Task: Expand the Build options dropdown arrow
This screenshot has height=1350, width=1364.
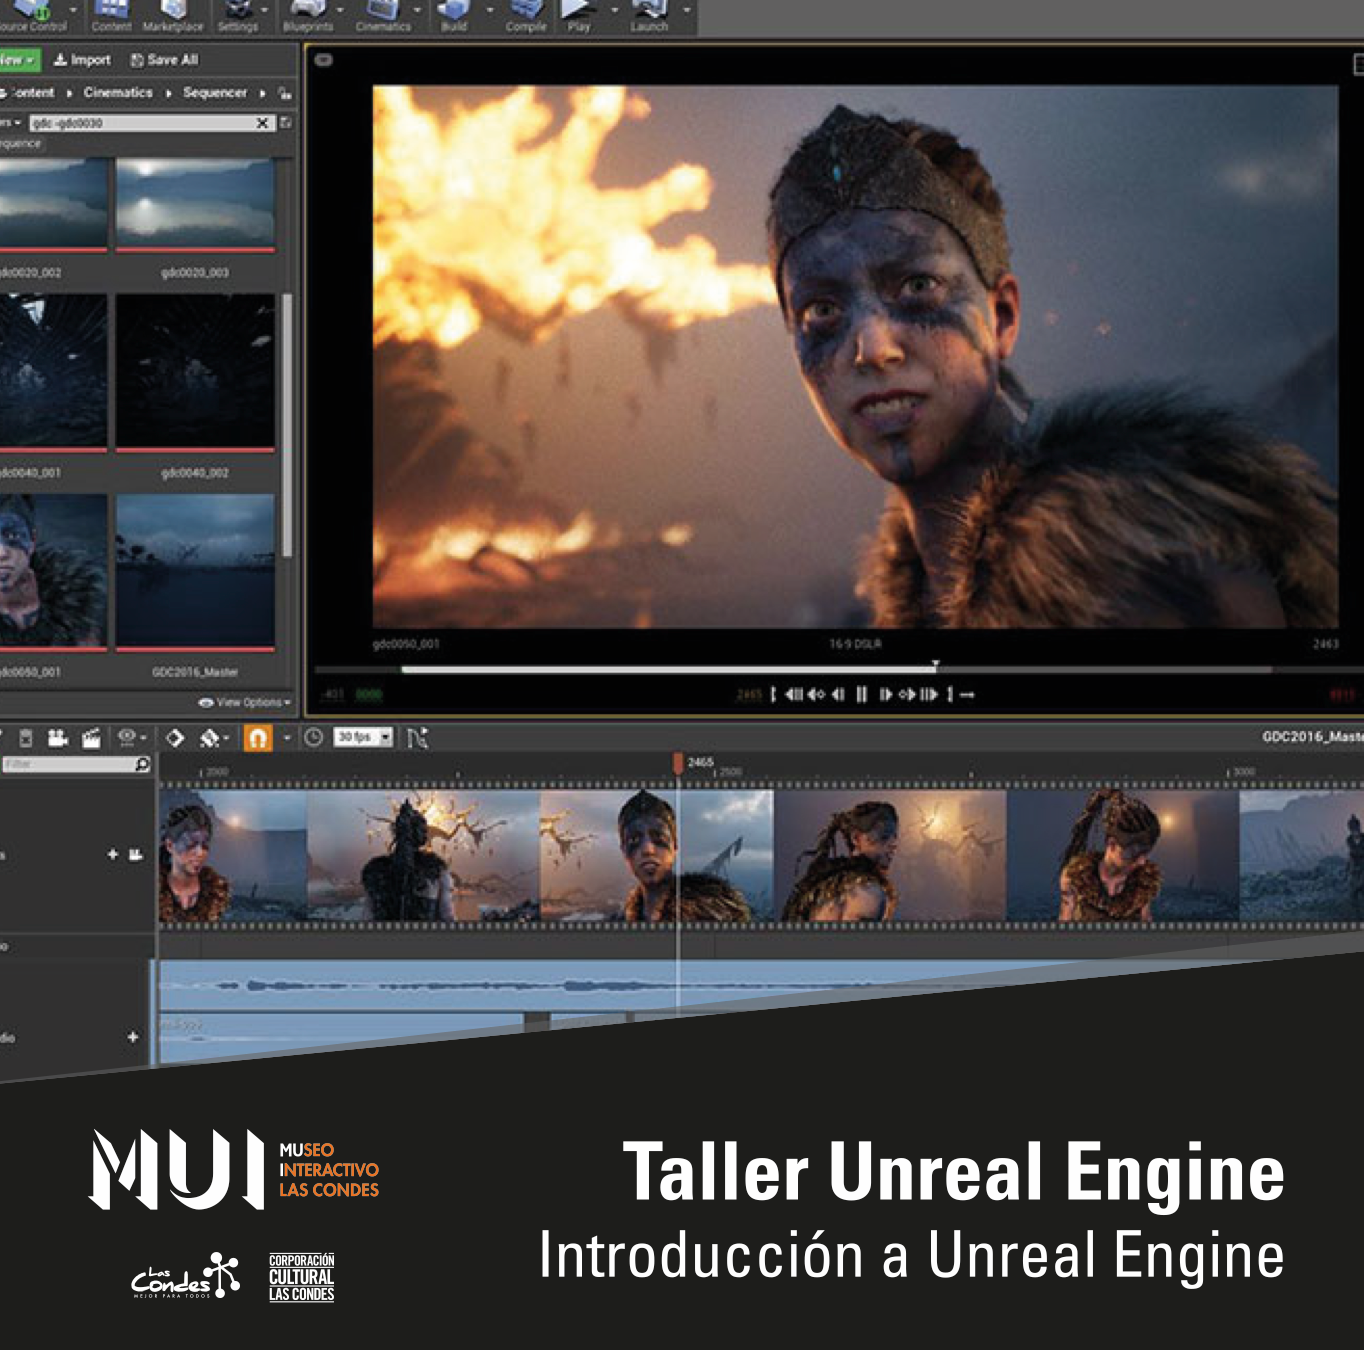Action: click(x=490, y=10)
